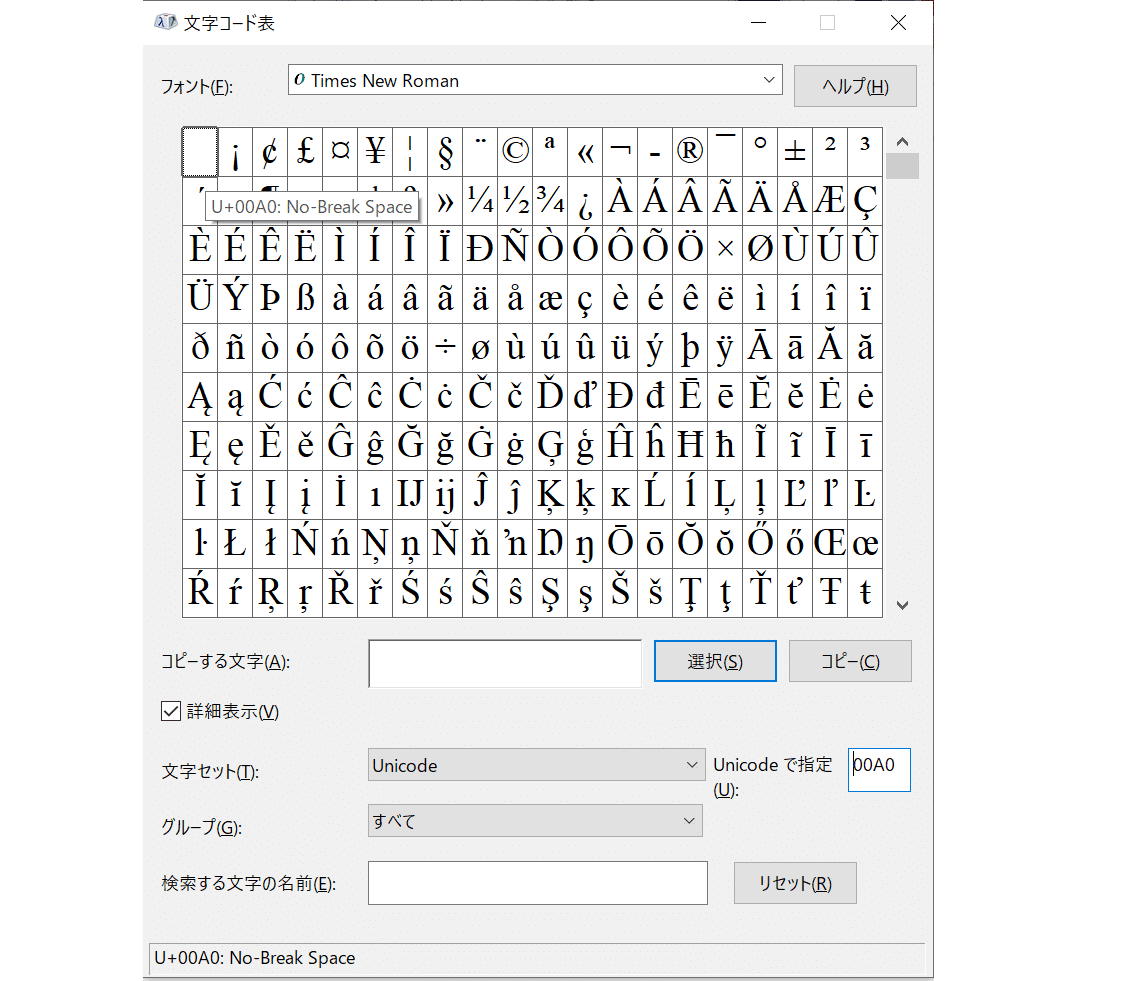Choose the pound sterling £ symbol
Image resolution: width=1124 pixels, height=981 pixels.
coord(305,152)
